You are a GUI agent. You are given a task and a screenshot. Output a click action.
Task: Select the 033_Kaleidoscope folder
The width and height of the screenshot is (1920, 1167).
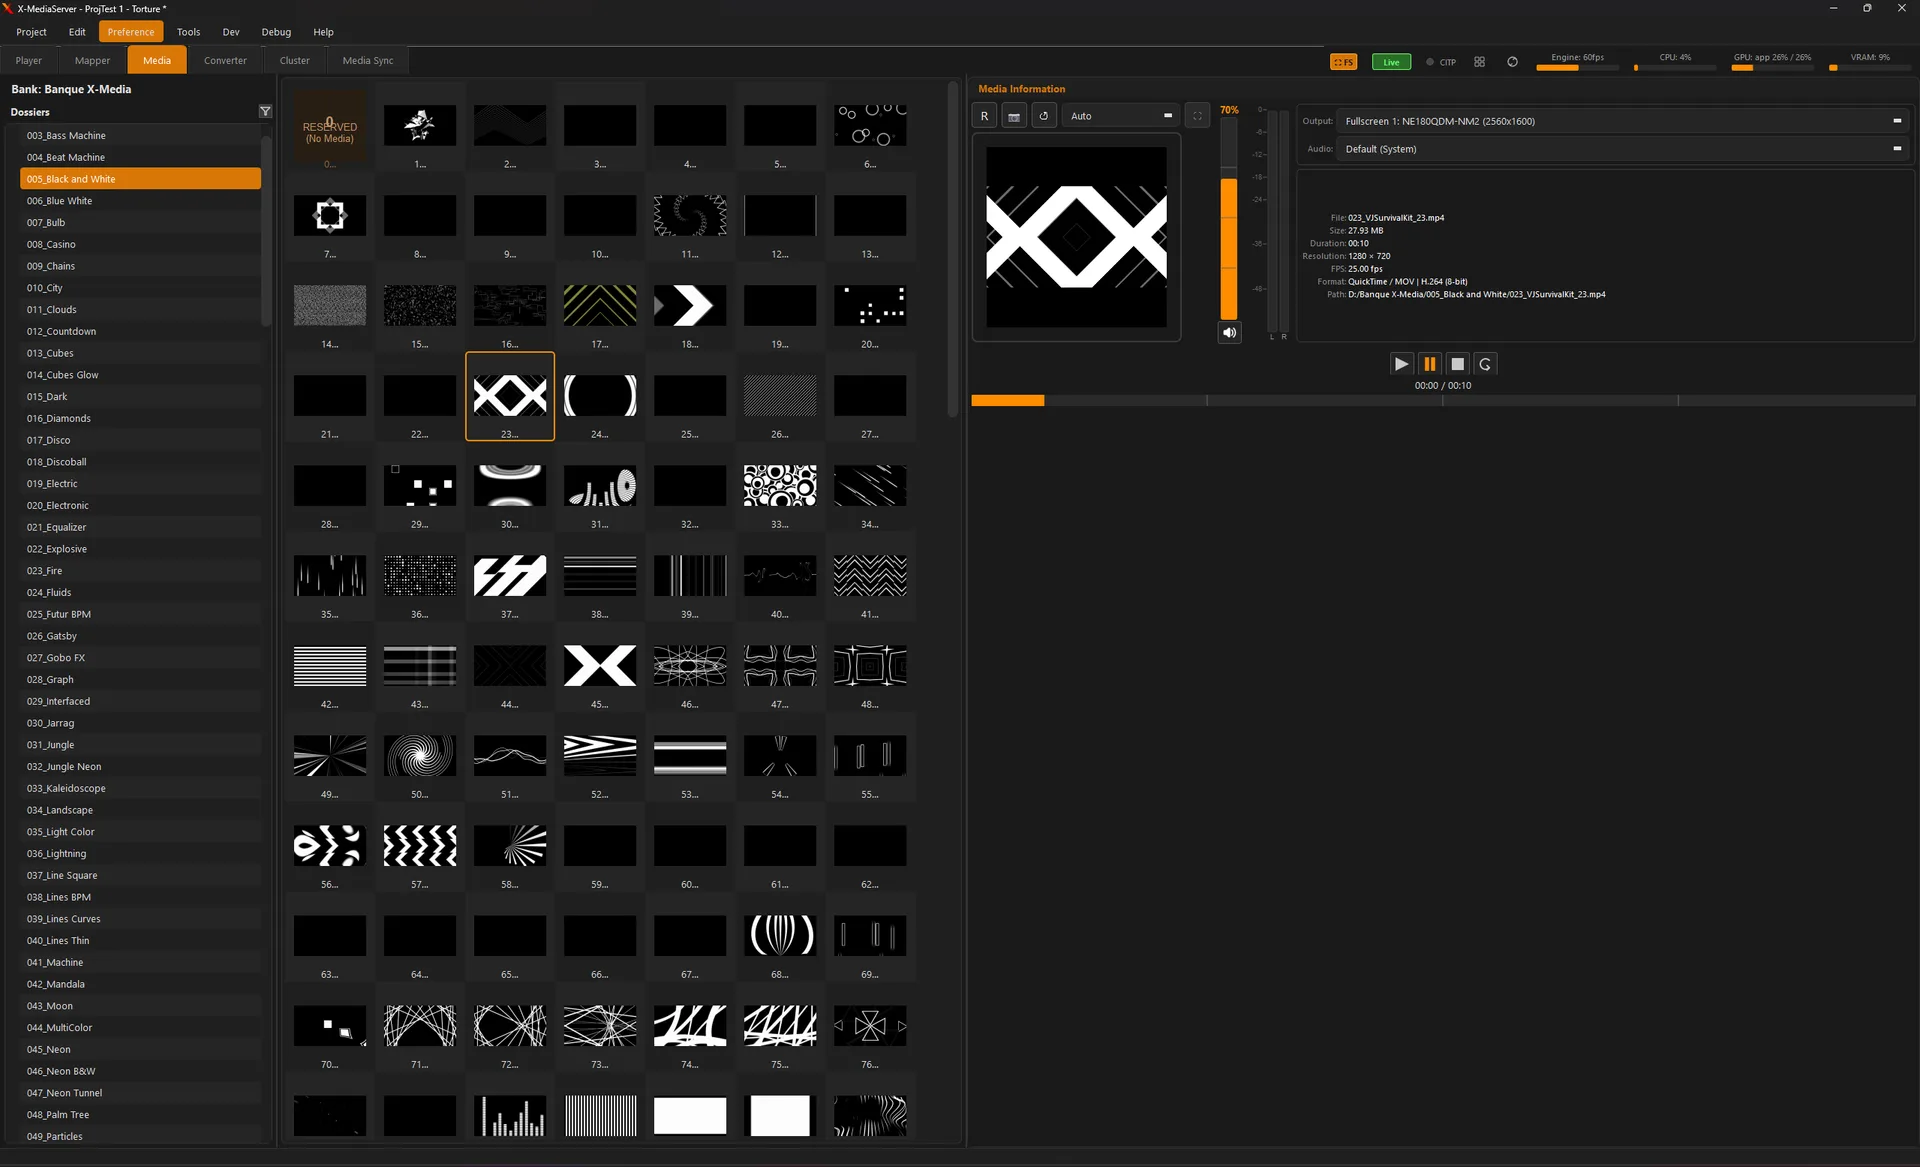pos(140,789)
